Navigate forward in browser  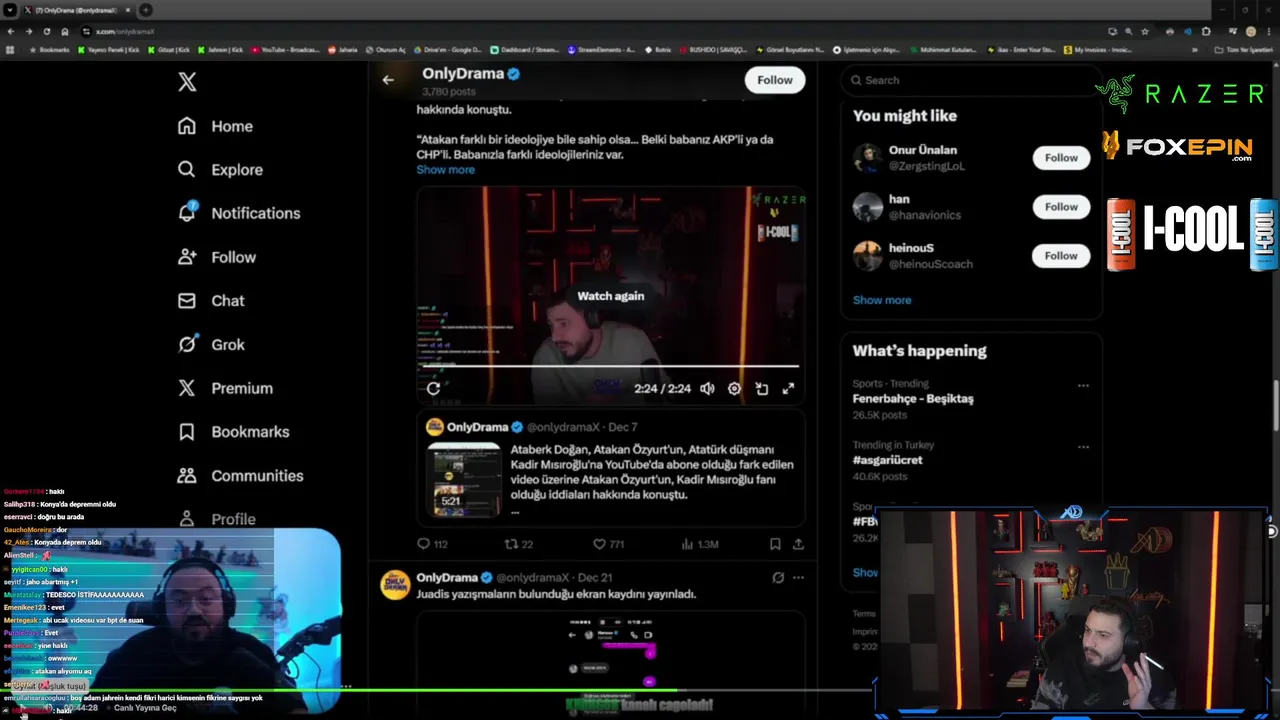click(28, 31)
